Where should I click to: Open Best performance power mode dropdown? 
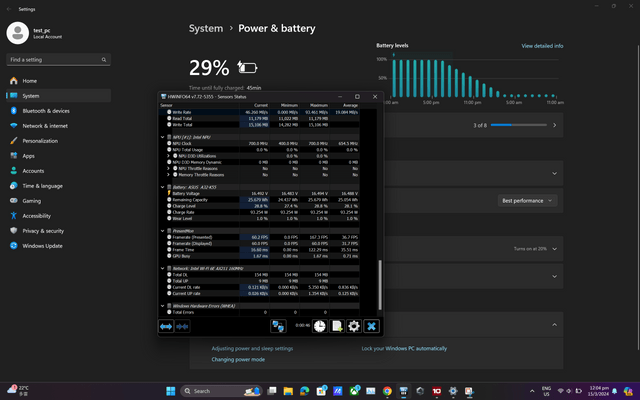(527, 200)
